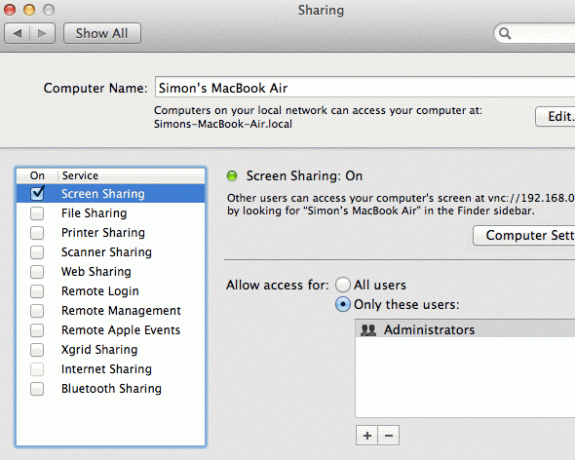Click the Administrators group icon
The width and height of the screenshot is (575, 460).
coord(368,330)
